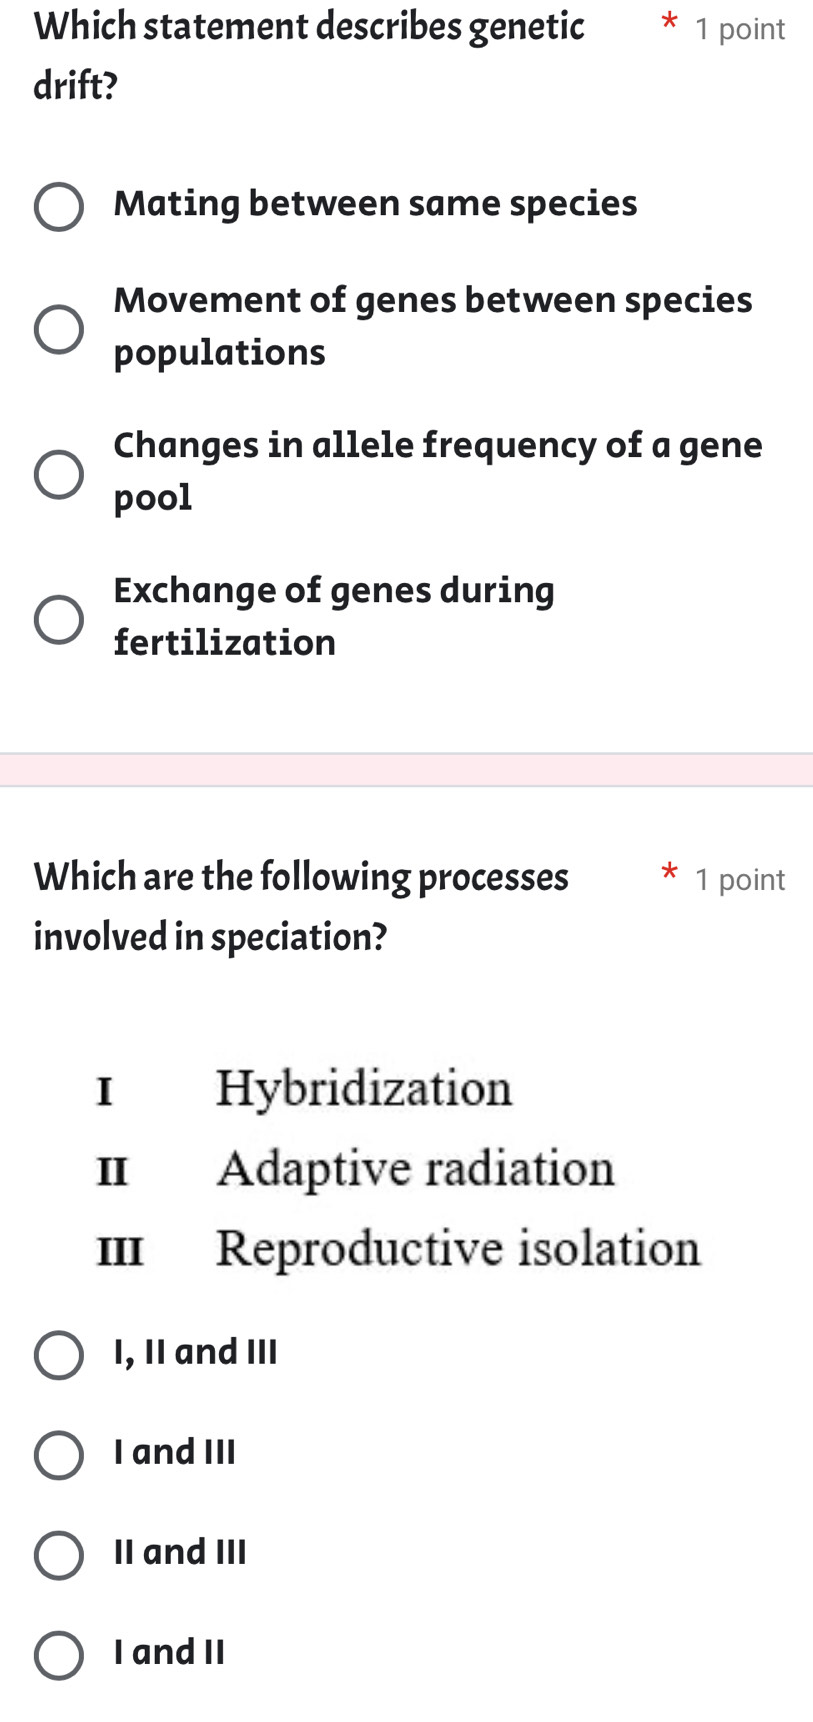The image size is (813, 1722).
Task: Click the "Reproductive isolation" list item
Action: [x=459, y=1248]
